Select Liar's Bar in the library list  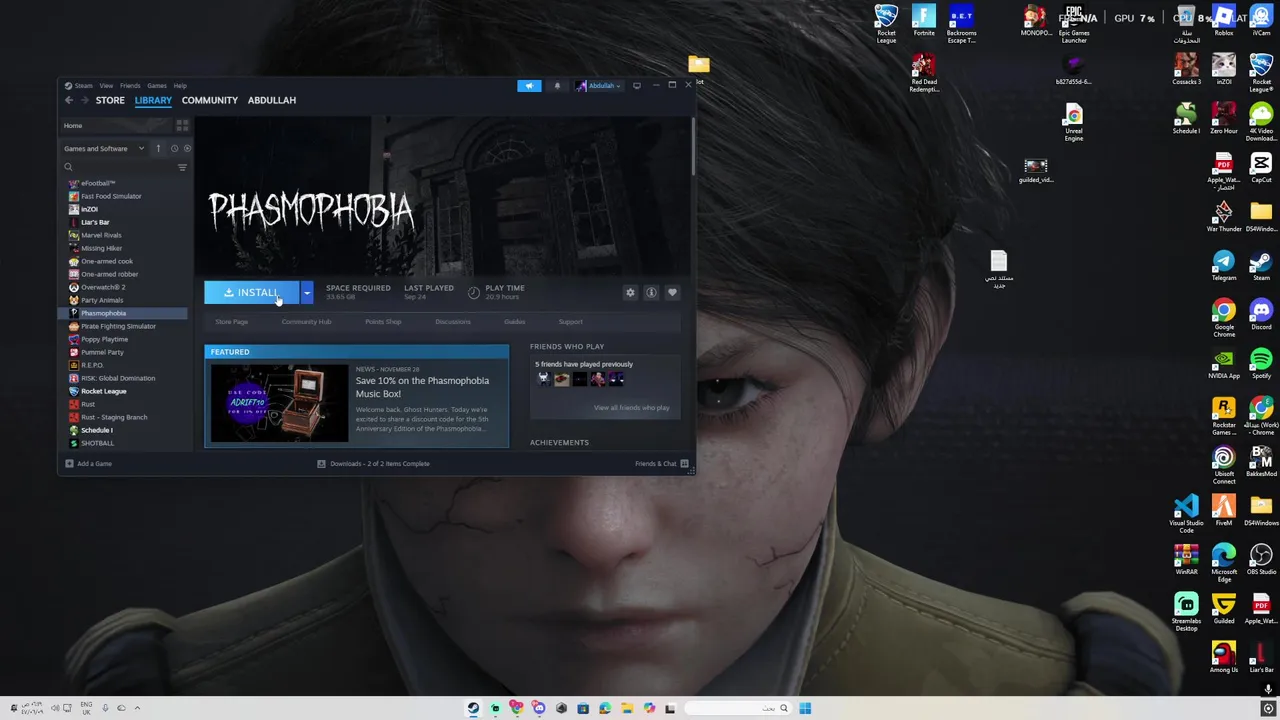point(95,222)
